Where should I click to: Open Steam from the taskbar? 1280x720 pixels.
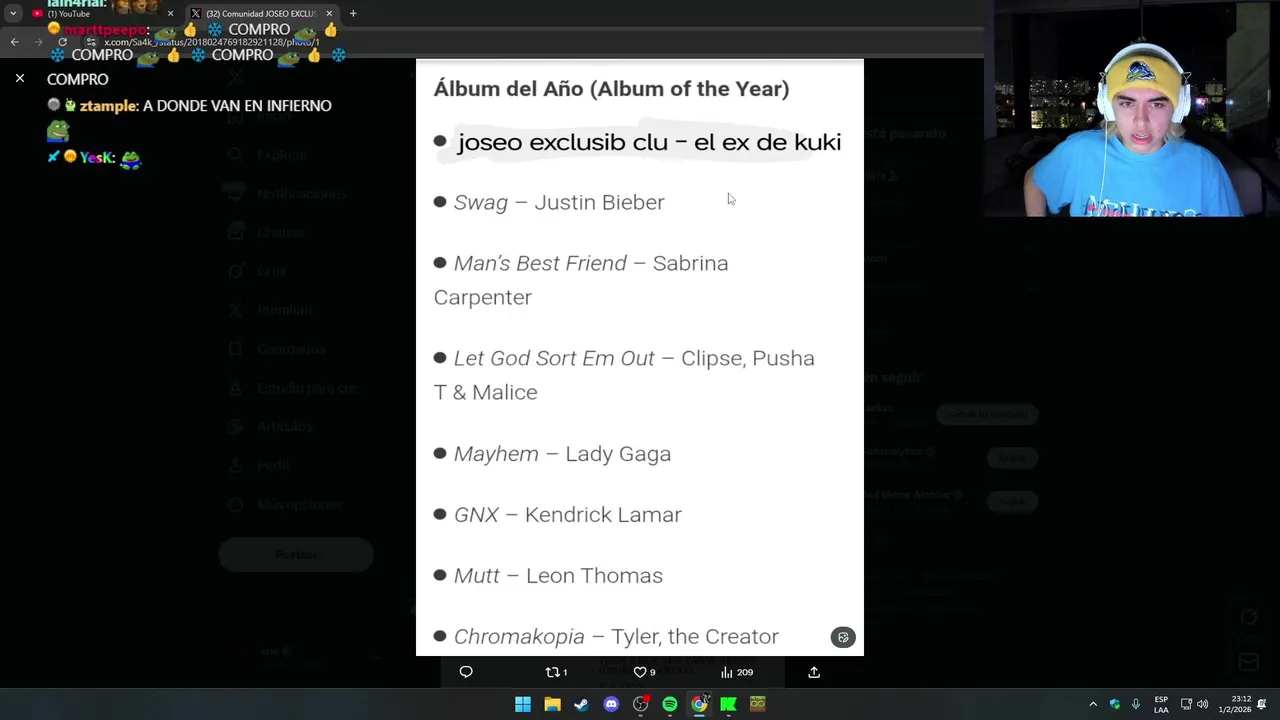[x=581, y=704]
